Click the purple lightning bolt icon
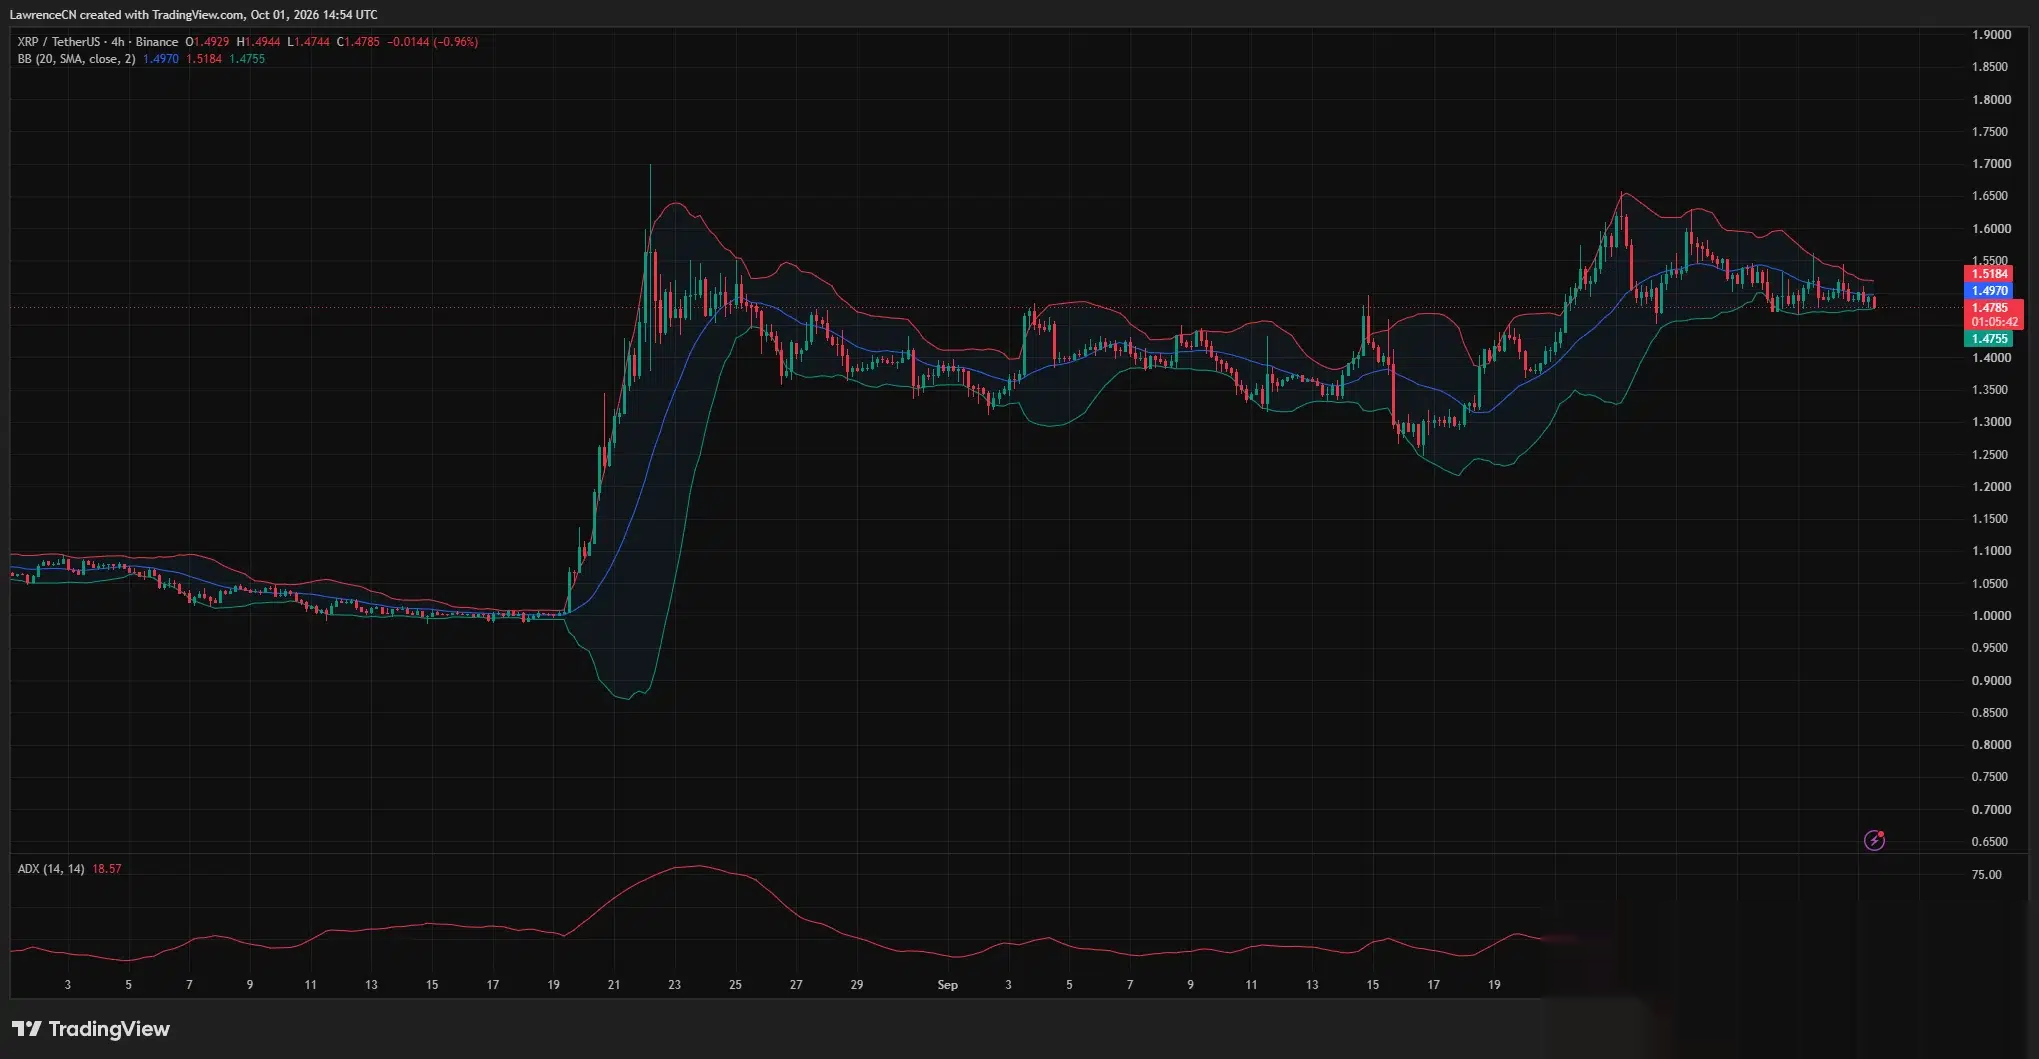Viewport: 2039px width, 1059px height. pos(1874,841)
